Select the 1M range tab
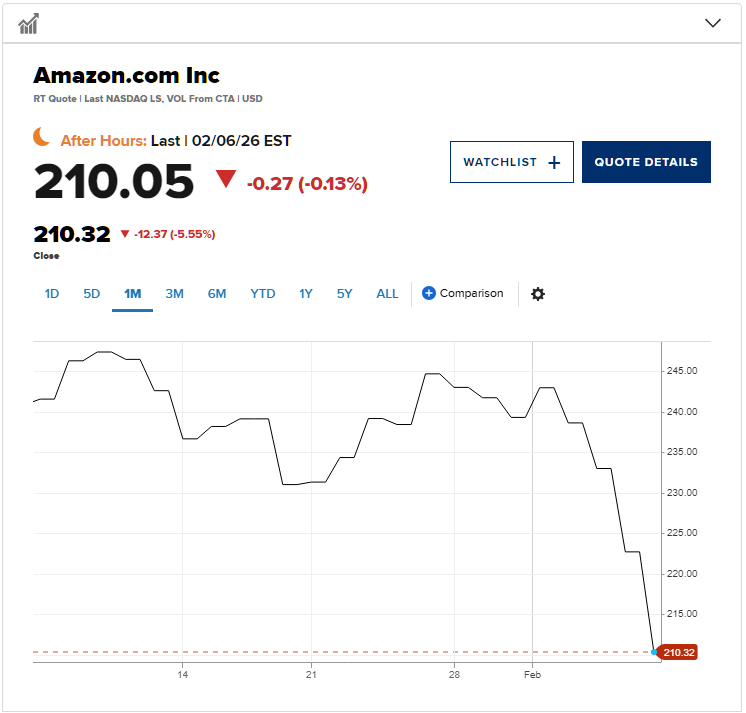This screenshot has height=713, width=746. (132, 294)
